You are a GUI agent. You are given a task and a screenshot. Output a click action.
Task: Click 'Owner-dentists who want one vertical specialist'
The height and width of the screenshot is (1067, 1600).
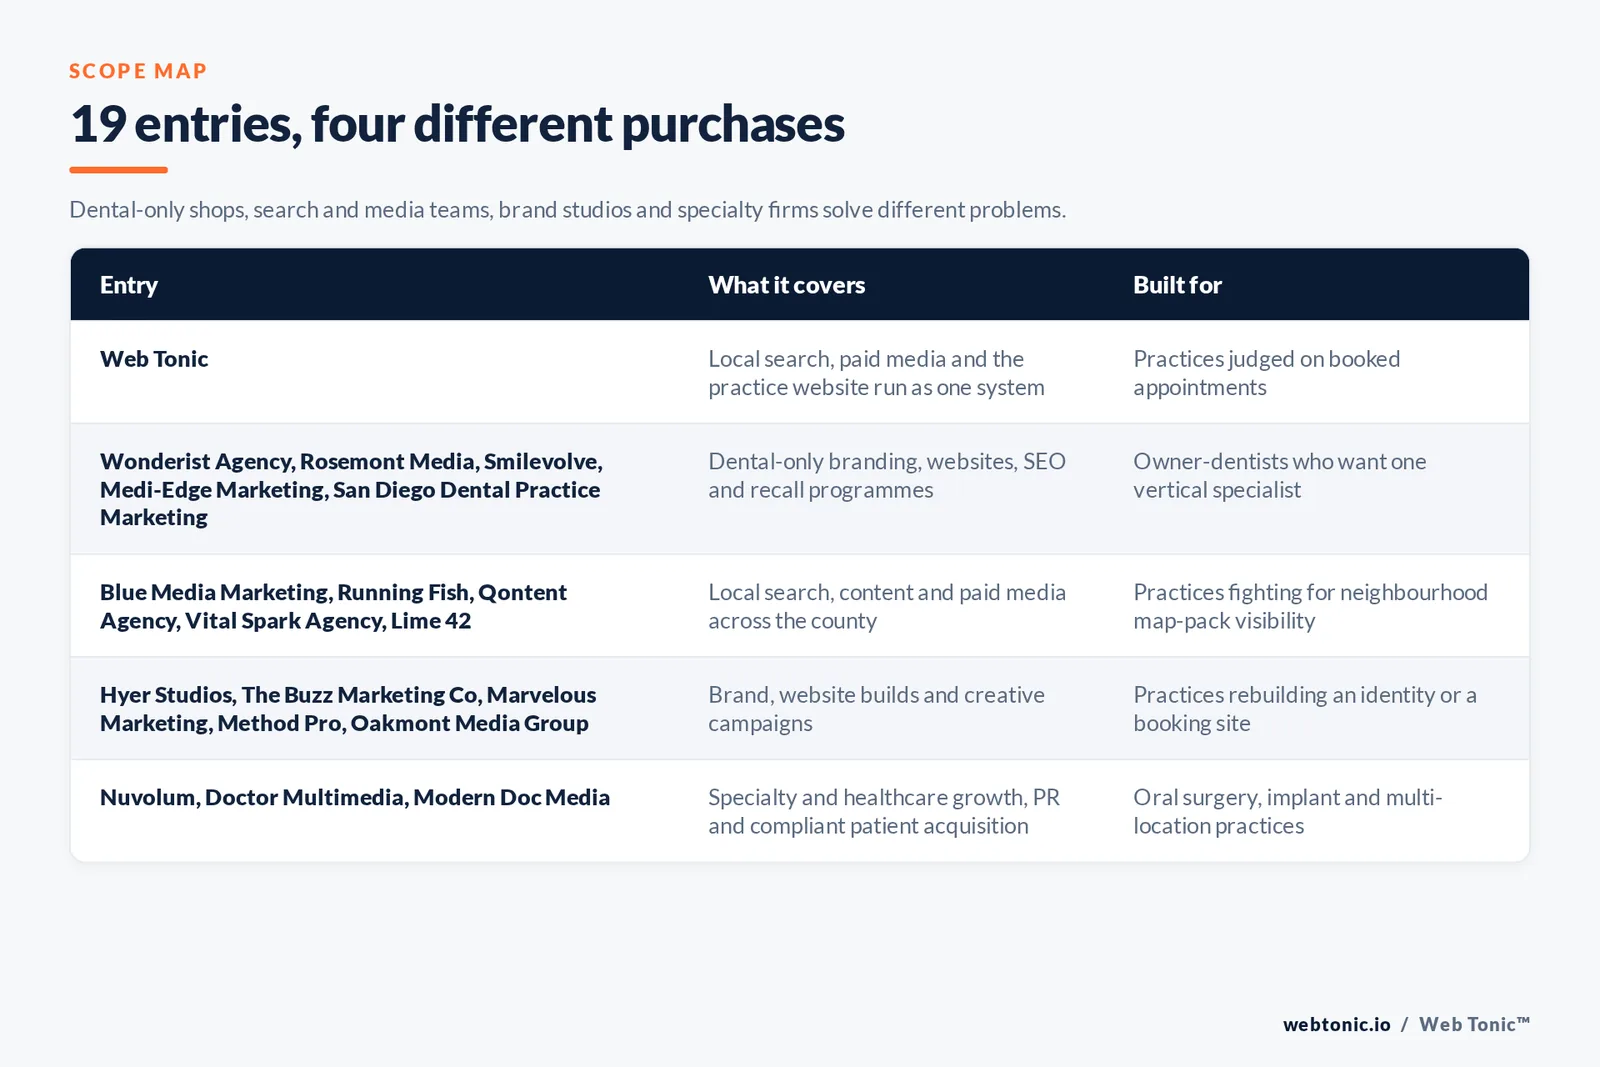tap(1279, 475)
